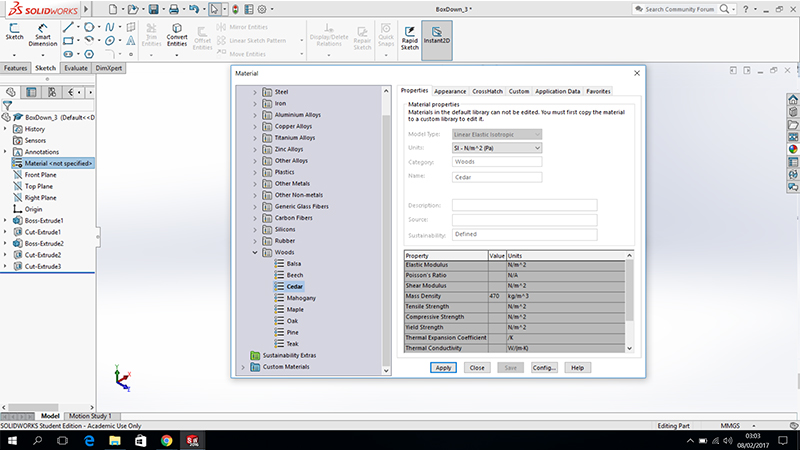Viewport: 800px width, 450px height.
Task: Click the Description input field
Action: (x=524, y=206)
